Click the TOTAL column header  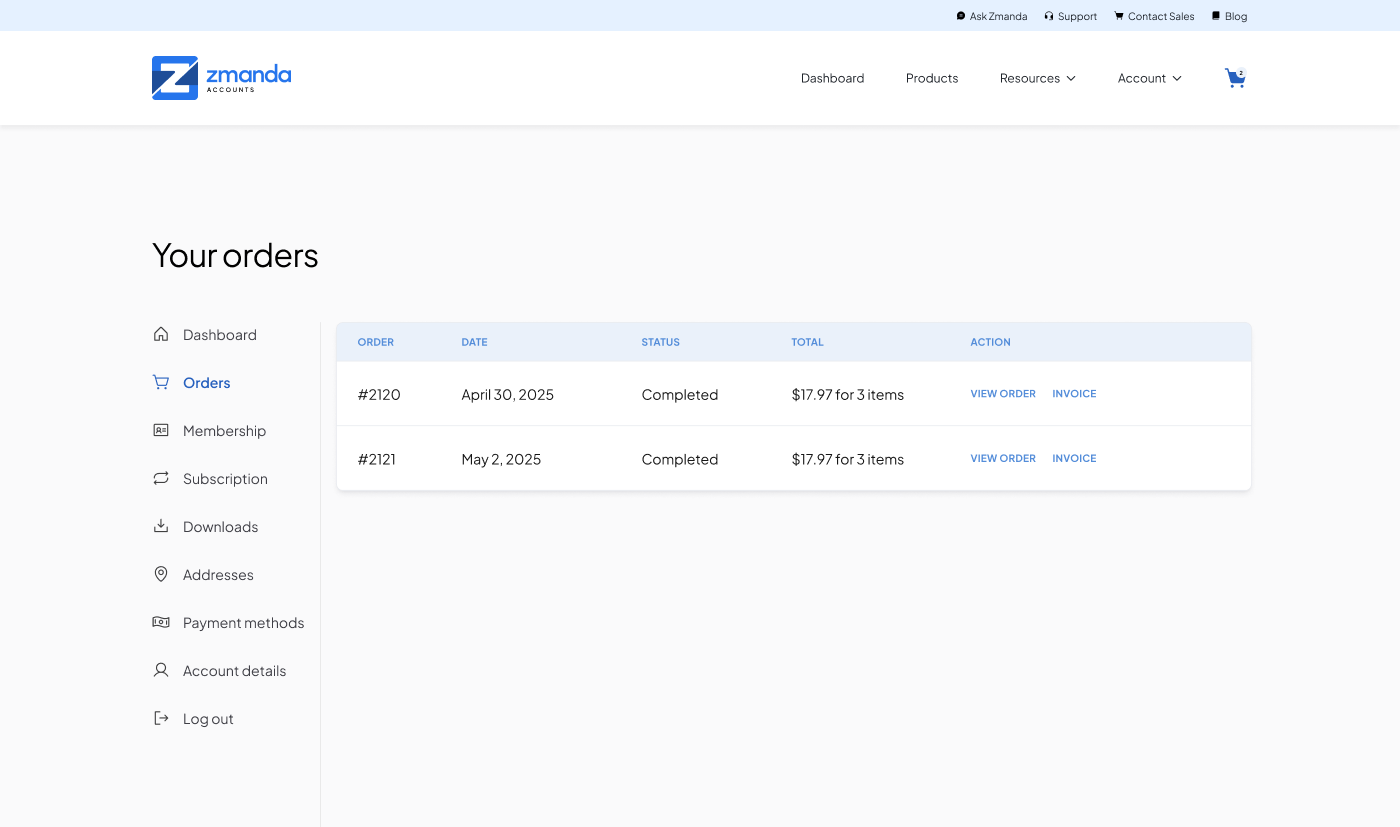point(808,342)
